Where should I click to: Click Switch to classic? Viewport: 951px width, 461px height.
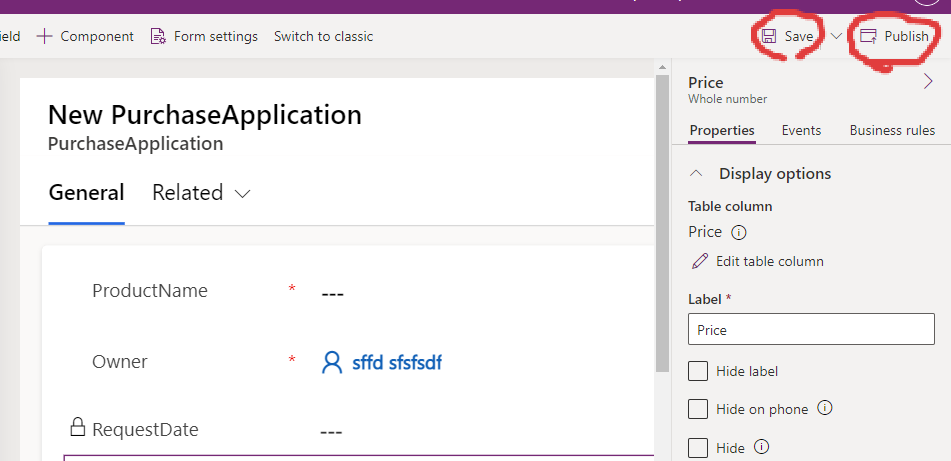[323, 36]
